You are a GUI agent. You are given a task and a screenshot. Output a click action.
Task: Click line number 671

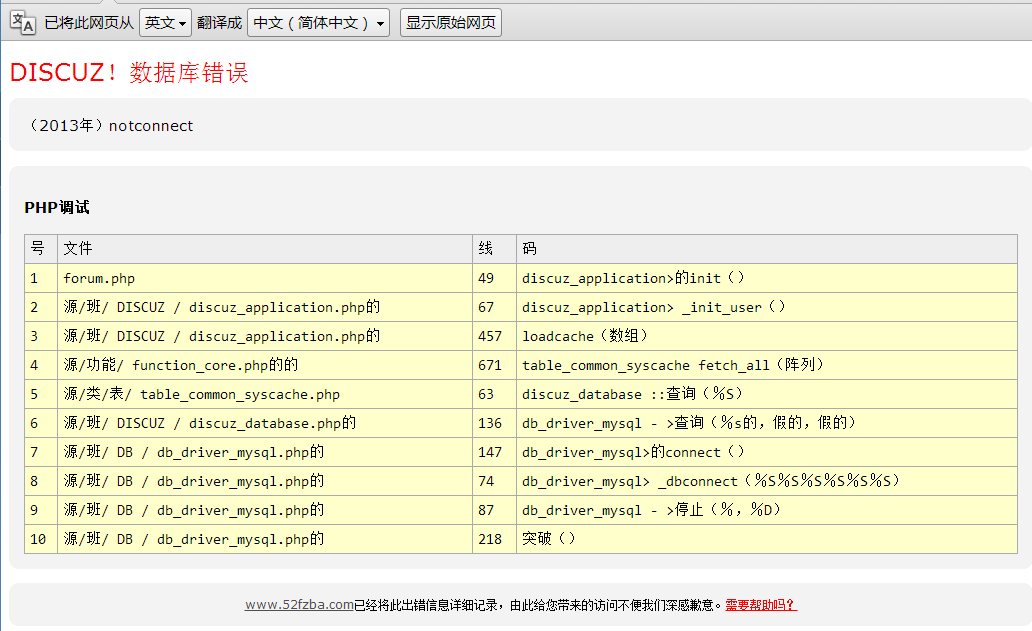(494, 365)
